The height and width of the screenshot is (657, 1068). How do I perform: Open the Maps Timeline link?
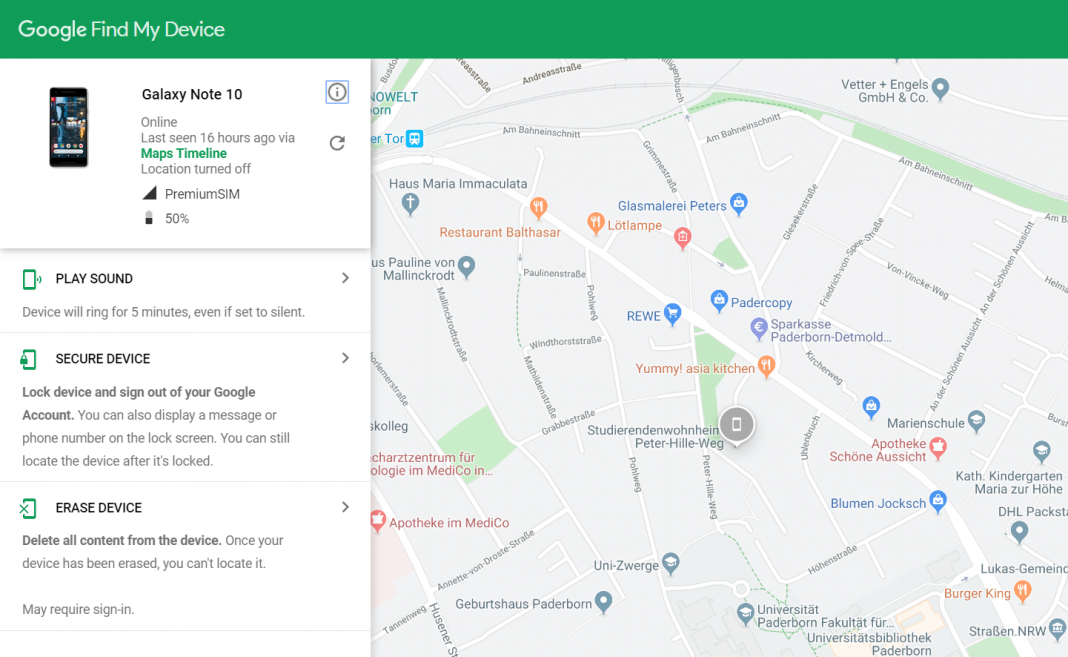(183, 153)
